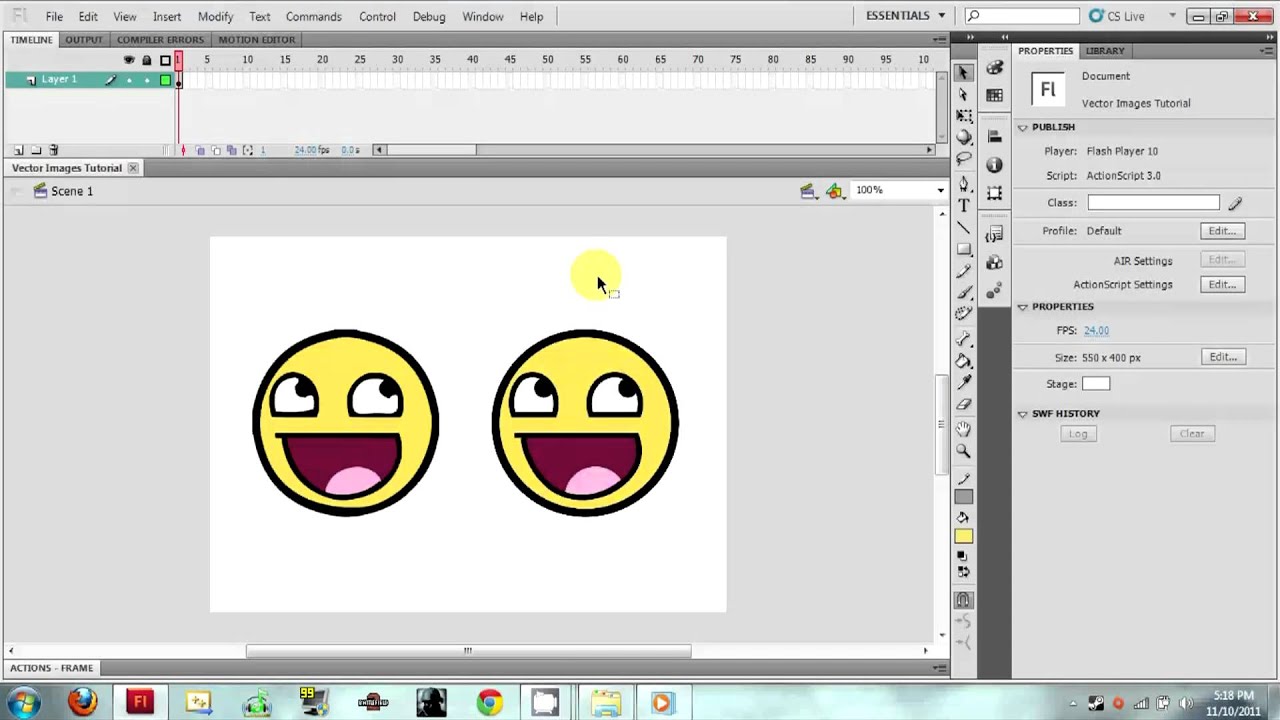Image resolution: width=1280 pixels, height=720 pixels.
Task: Select the Text tool
Action: pos(963,206)
